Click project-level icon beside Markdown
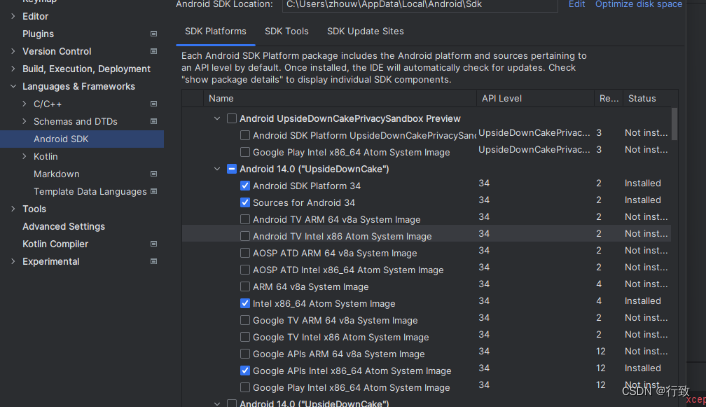 tap(154, 174)
